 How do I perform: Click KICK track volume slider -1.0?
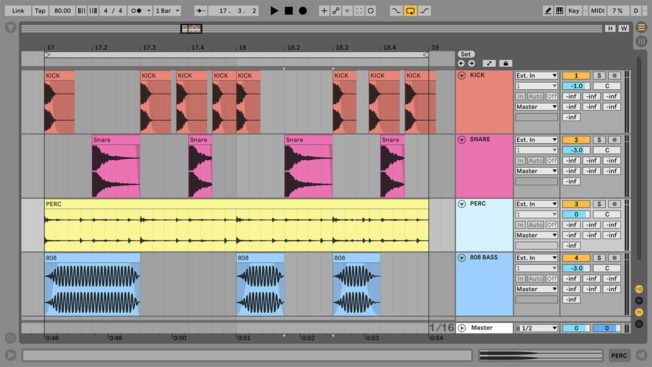(x=576, y=86)
